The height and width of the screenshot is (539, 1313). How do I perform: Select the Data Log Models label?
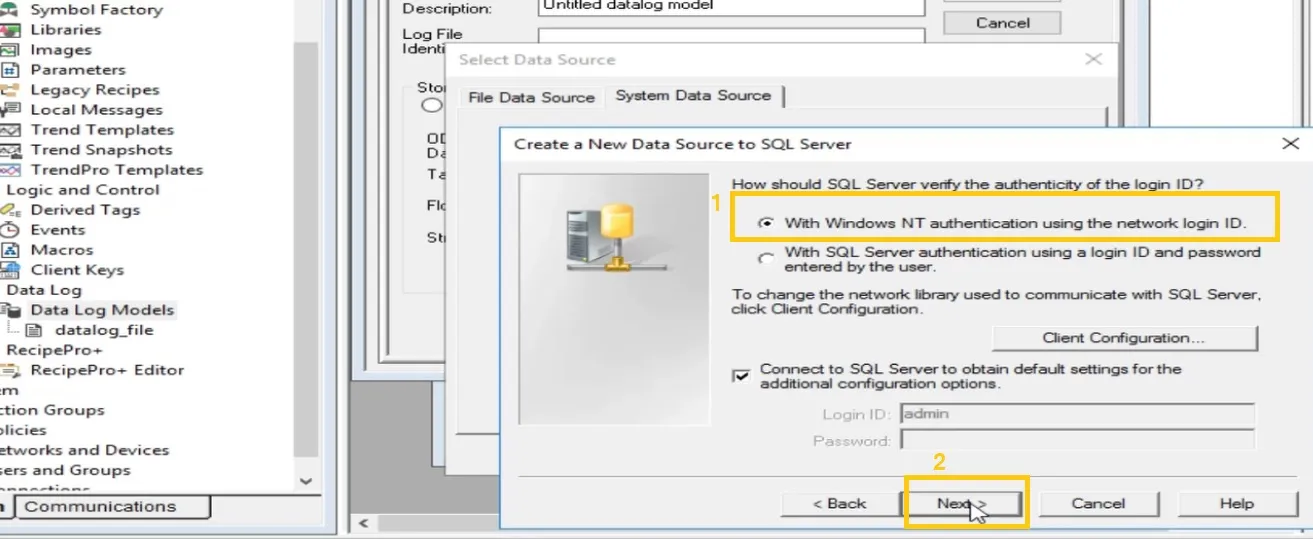point(102,310)
